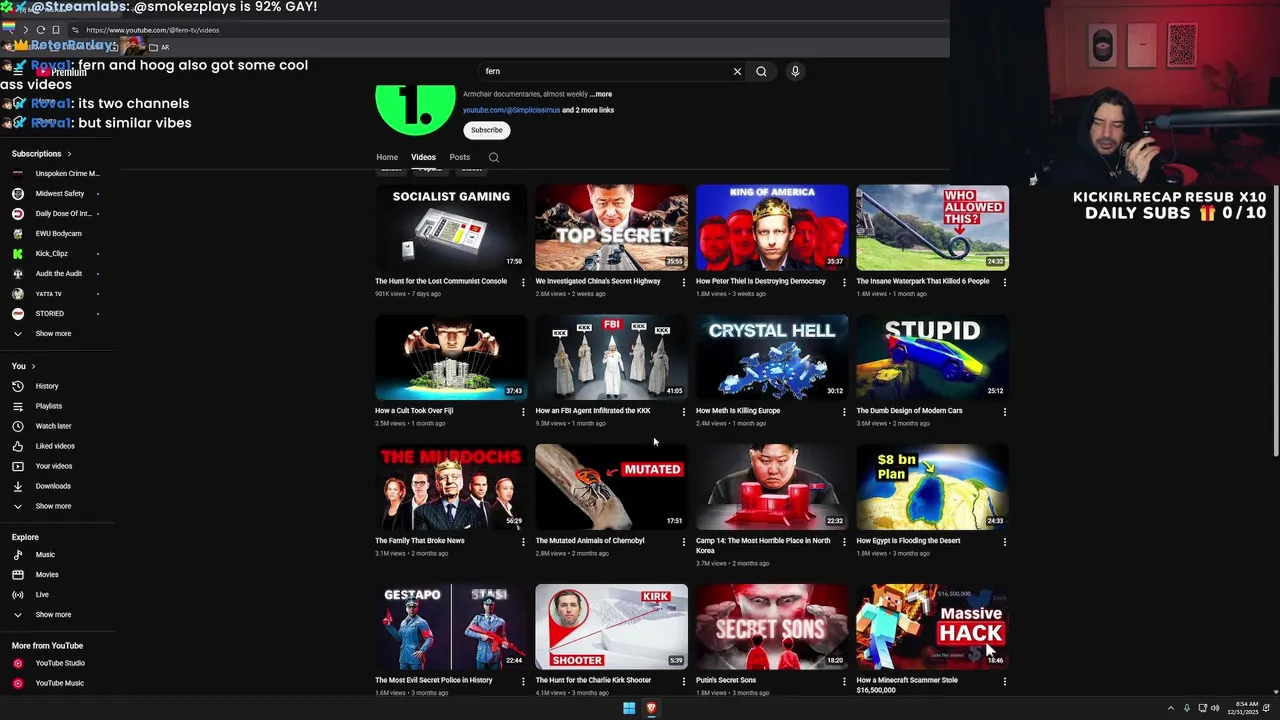Open YouTube Studio link
1280x720 pixels.
(x=58, y=663)
